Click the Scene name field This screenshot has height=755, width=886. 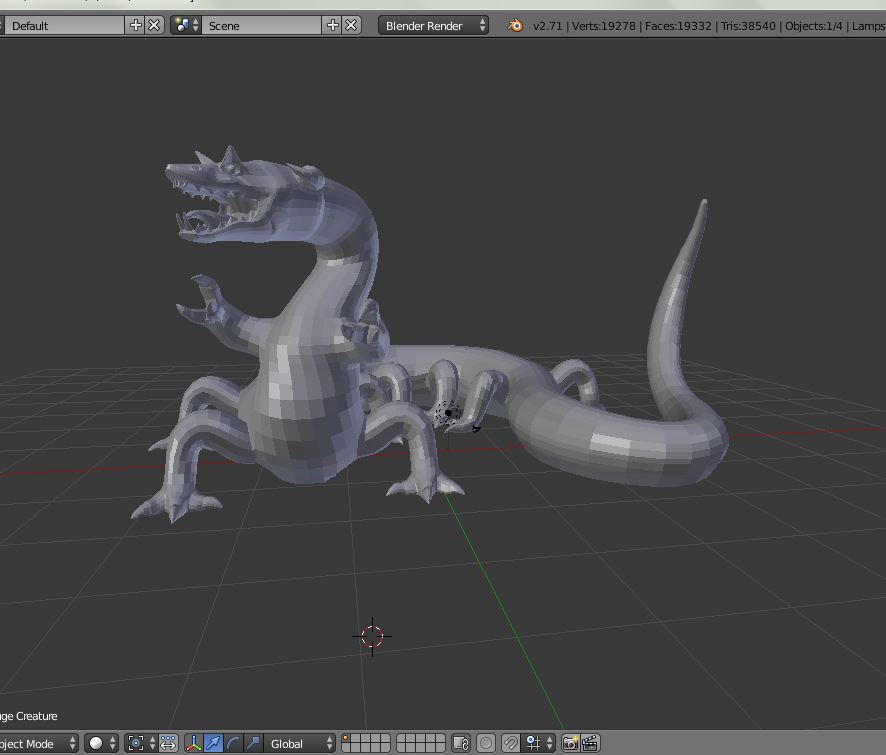coord(260,25)
